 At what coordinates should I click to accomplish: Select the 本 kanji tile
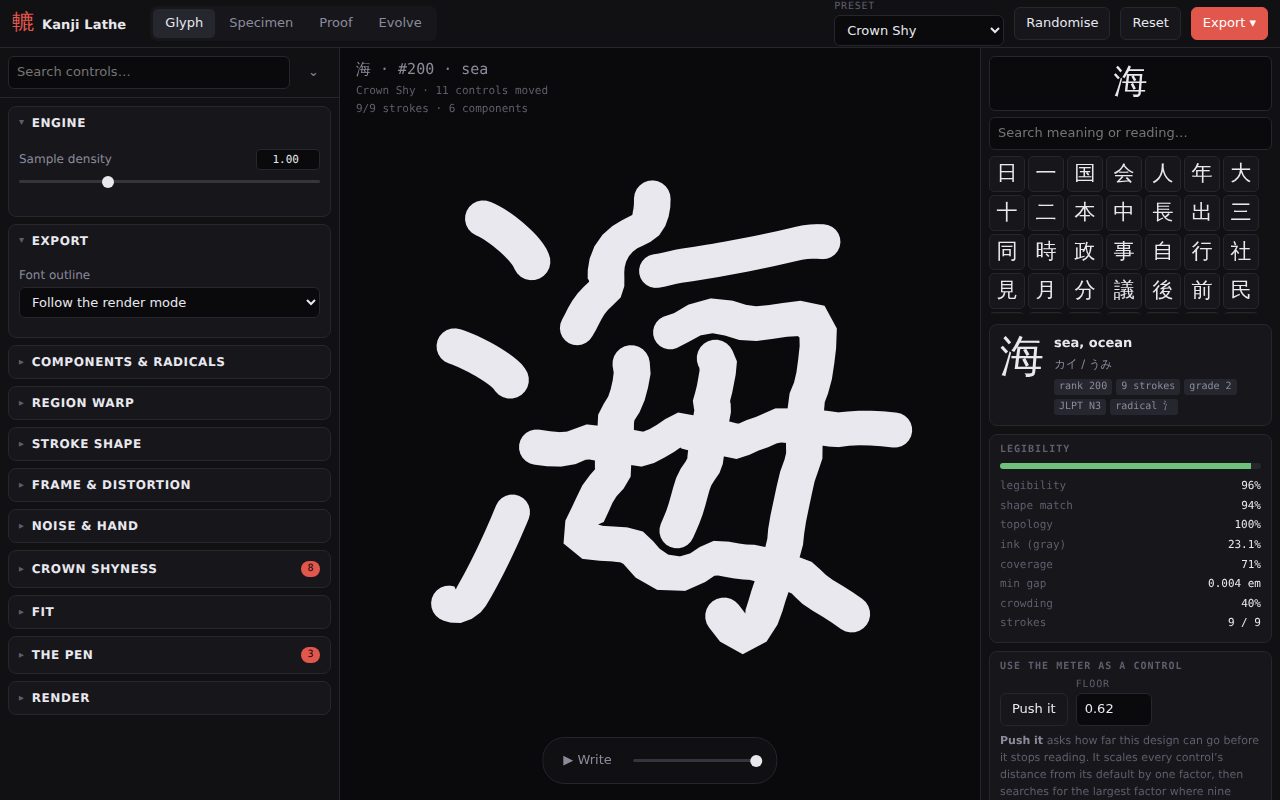click(1085, 212)
